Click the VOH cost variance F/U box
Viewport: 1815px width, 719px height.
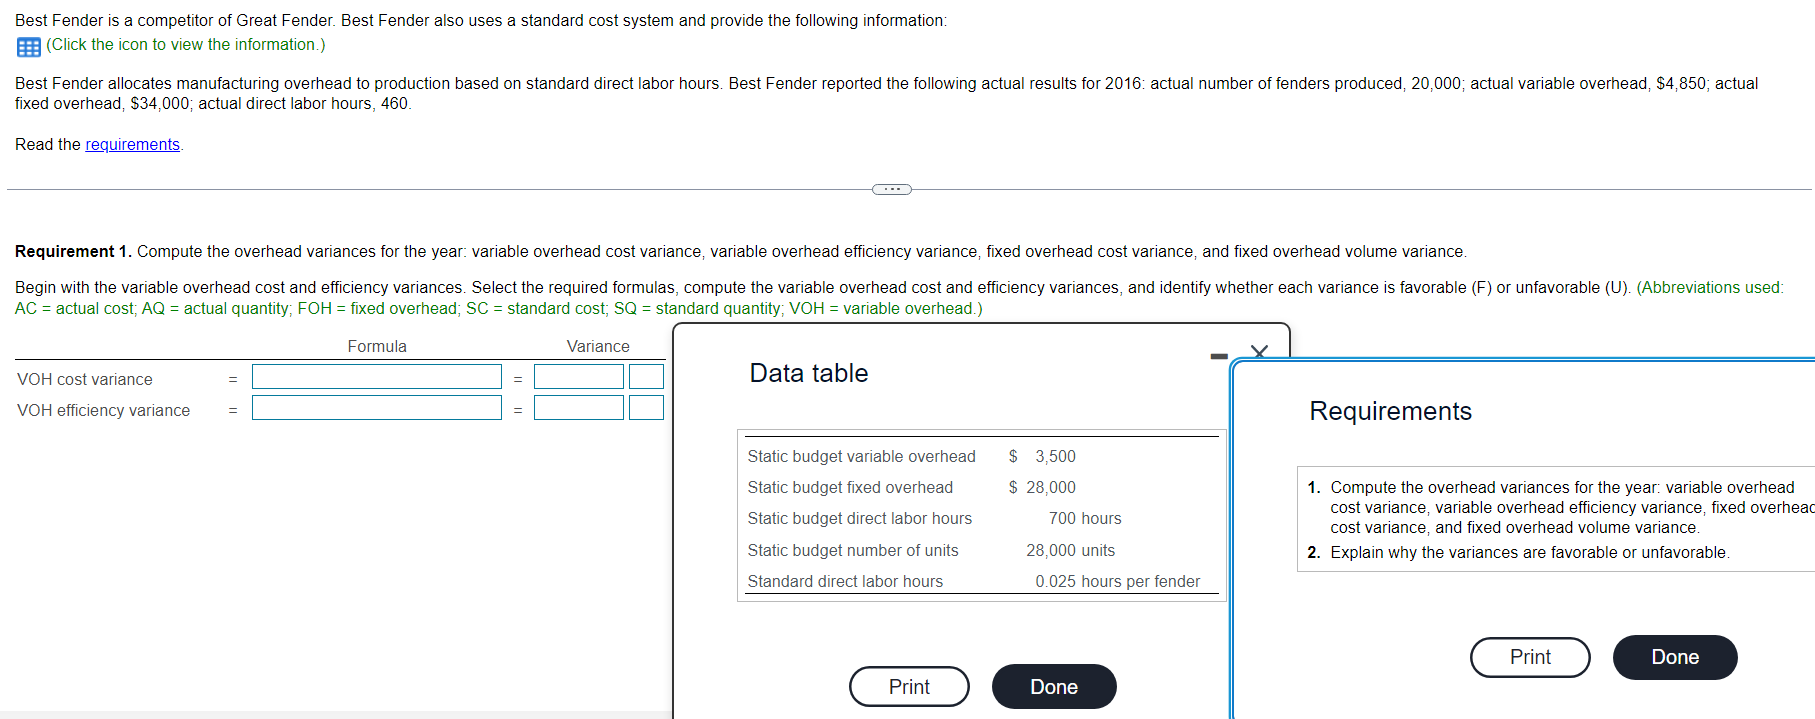click(646, 377)
